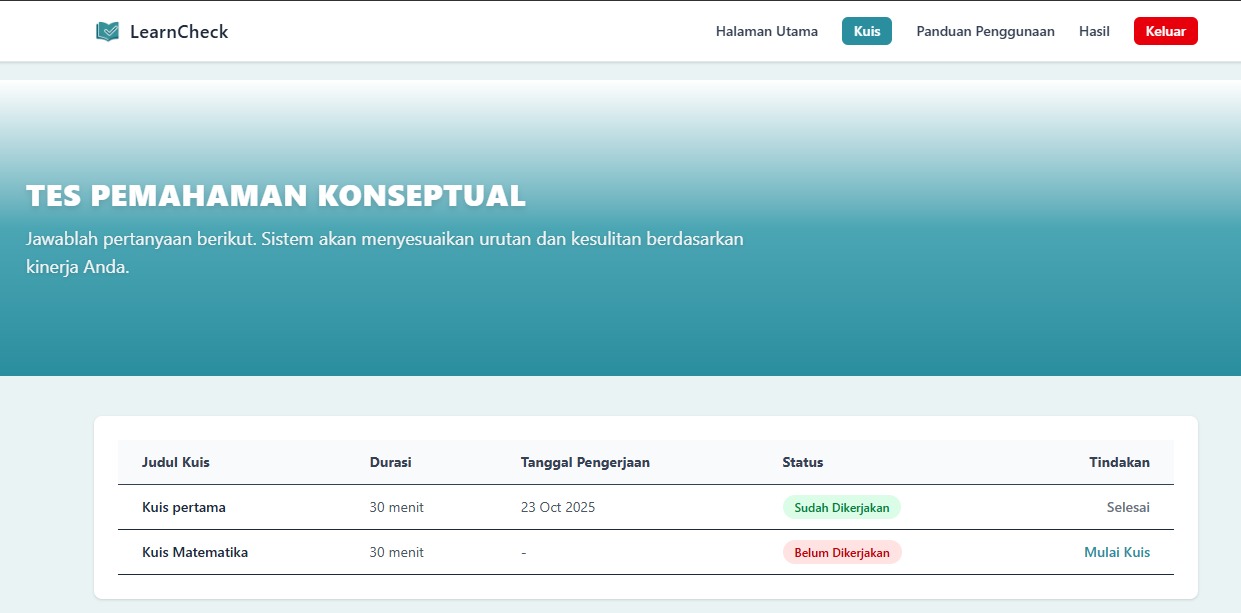Click the Belum Dikerjakan status badge
Viewport: 1241px width, 613px height.
(x=842, y=552)
